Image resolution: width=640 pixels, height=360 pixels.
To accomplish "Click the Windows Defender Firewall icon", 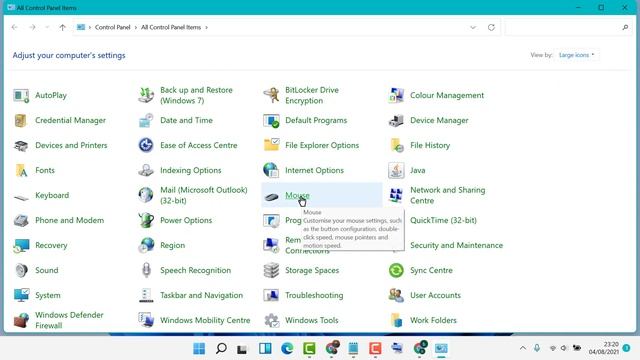I will pos(21,320).
